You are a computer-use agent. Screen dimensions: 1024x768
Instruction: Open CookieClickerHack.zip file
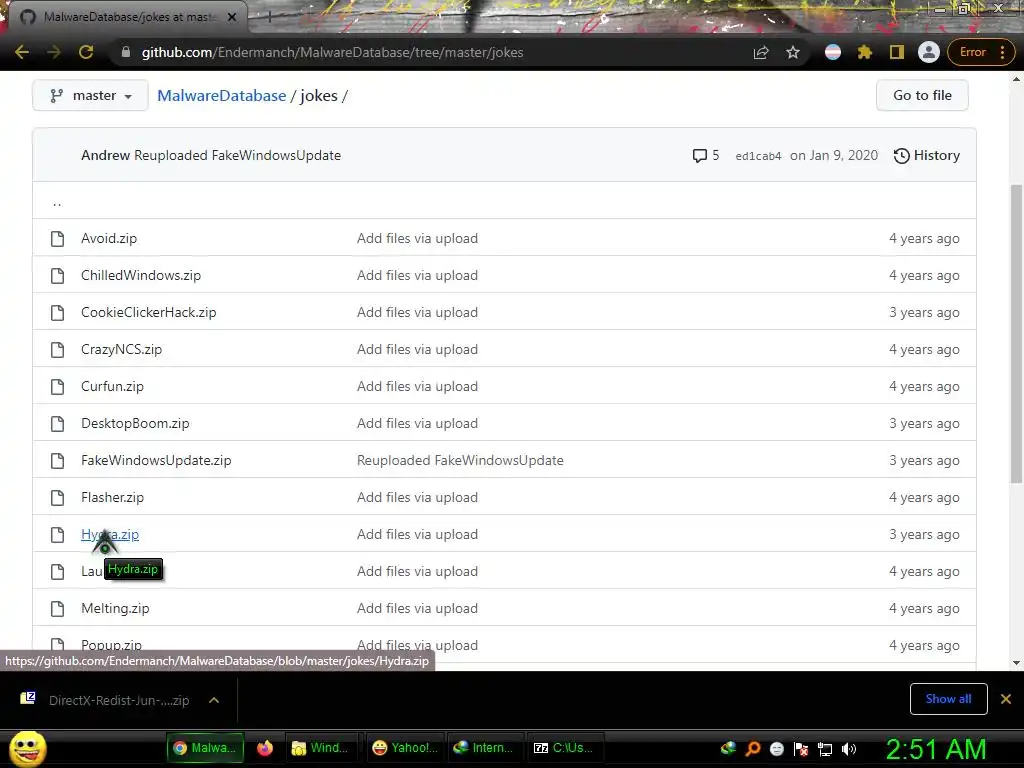[x=149, y=313]
